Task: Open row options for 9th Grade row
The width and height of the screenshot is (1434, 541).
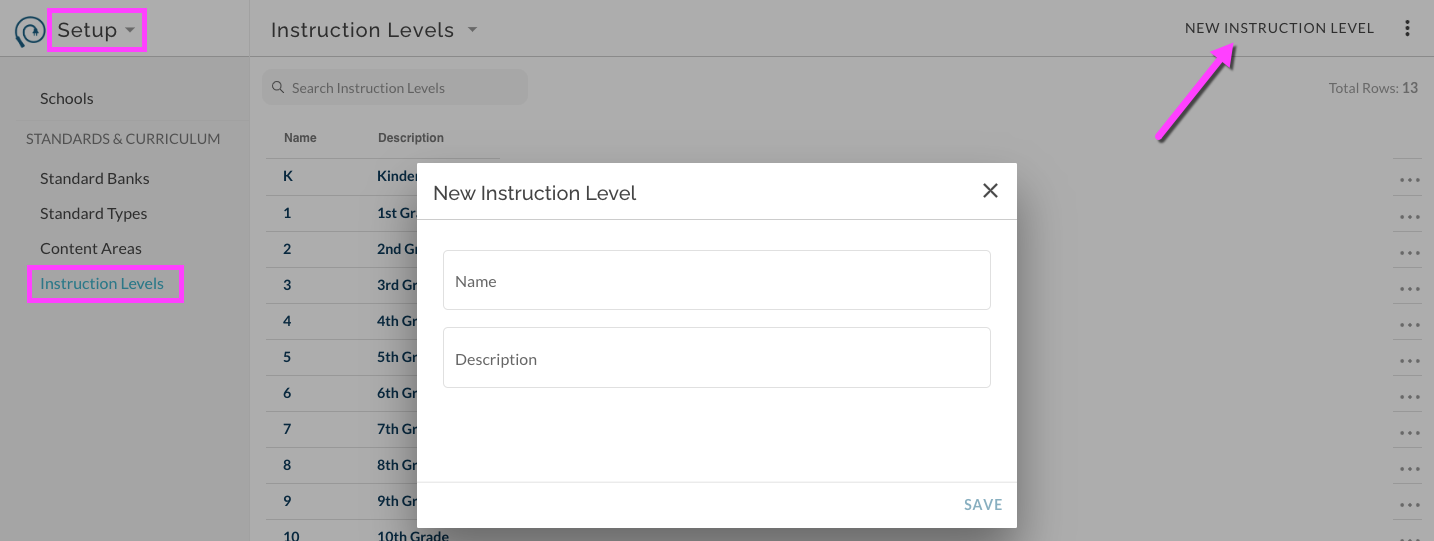Action: (x=1410, y=504)
